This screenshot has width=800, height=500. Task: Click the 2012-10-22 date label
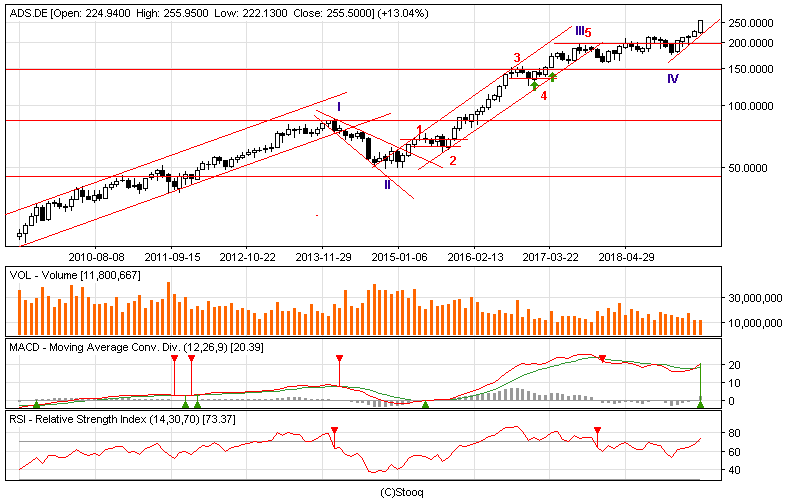click(247, 257)
